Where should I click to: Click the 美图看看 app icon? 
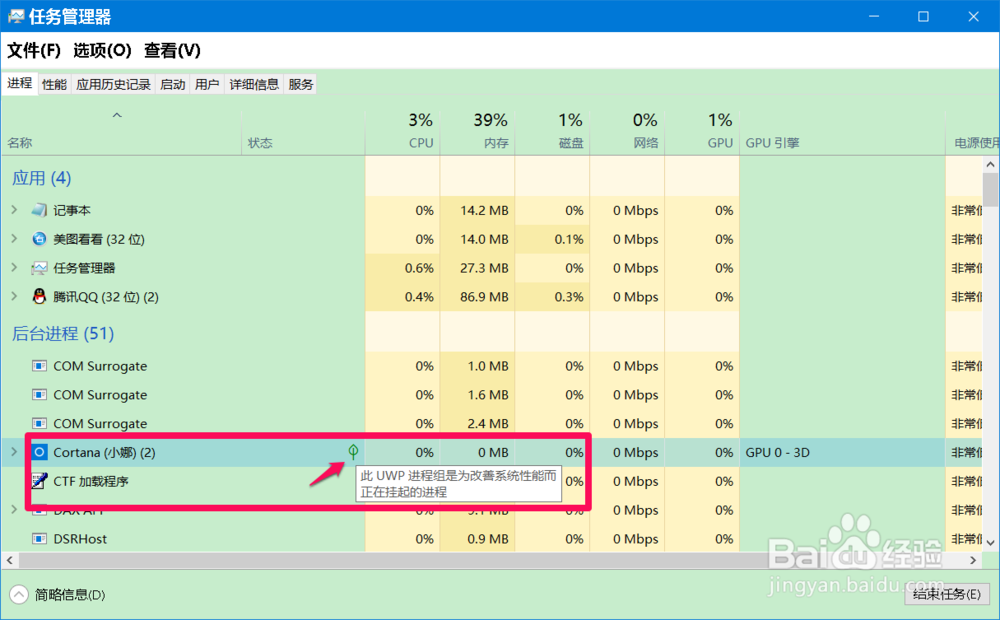click(x=39, y=239)
